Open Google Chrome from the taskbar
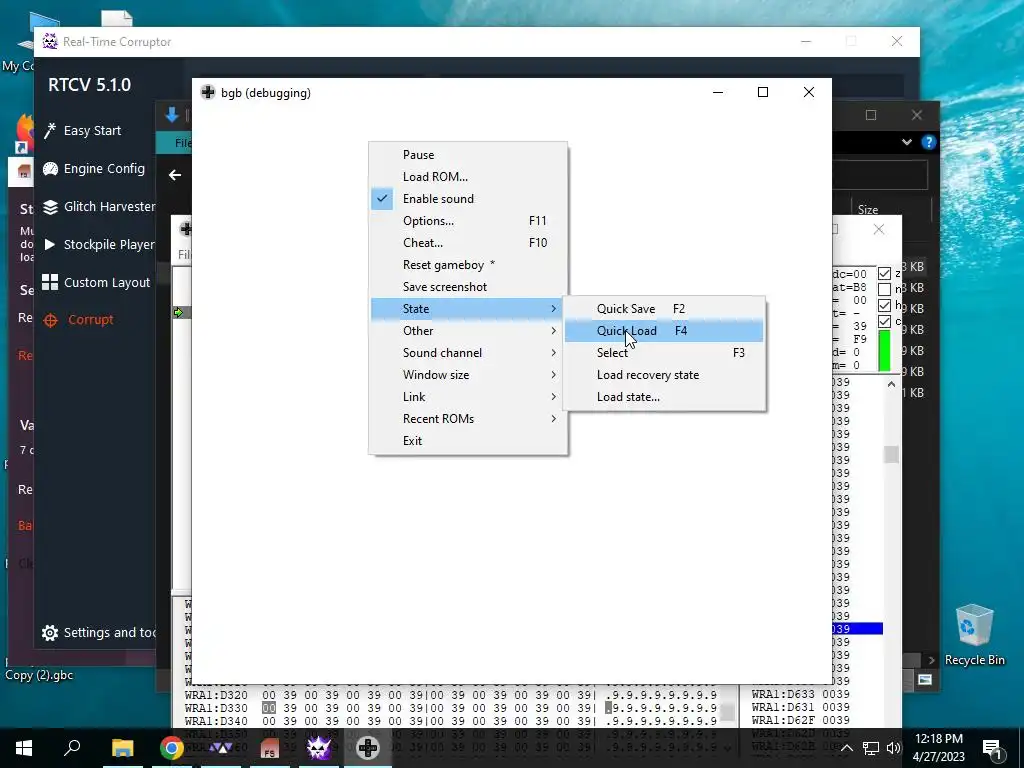The height and width of the screenshot is (768, 1024). pyautogui.click(x=172, y=748)
